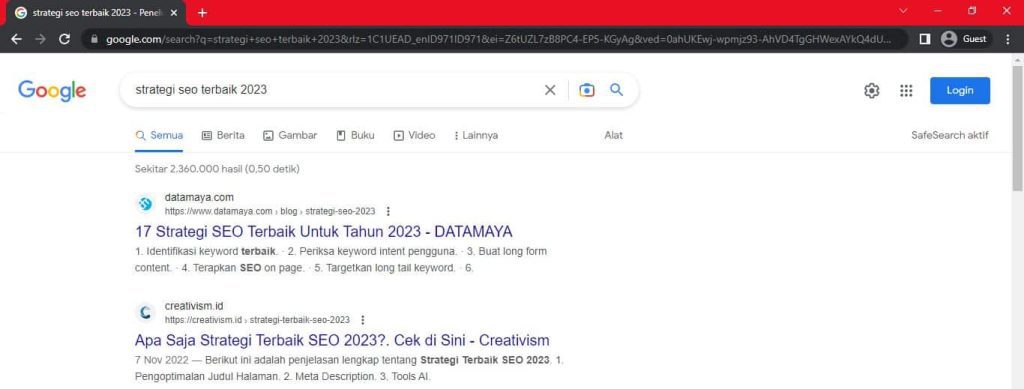Click the magnifier search button
This screenshot has width=1024, height=389.
(616, 90)
